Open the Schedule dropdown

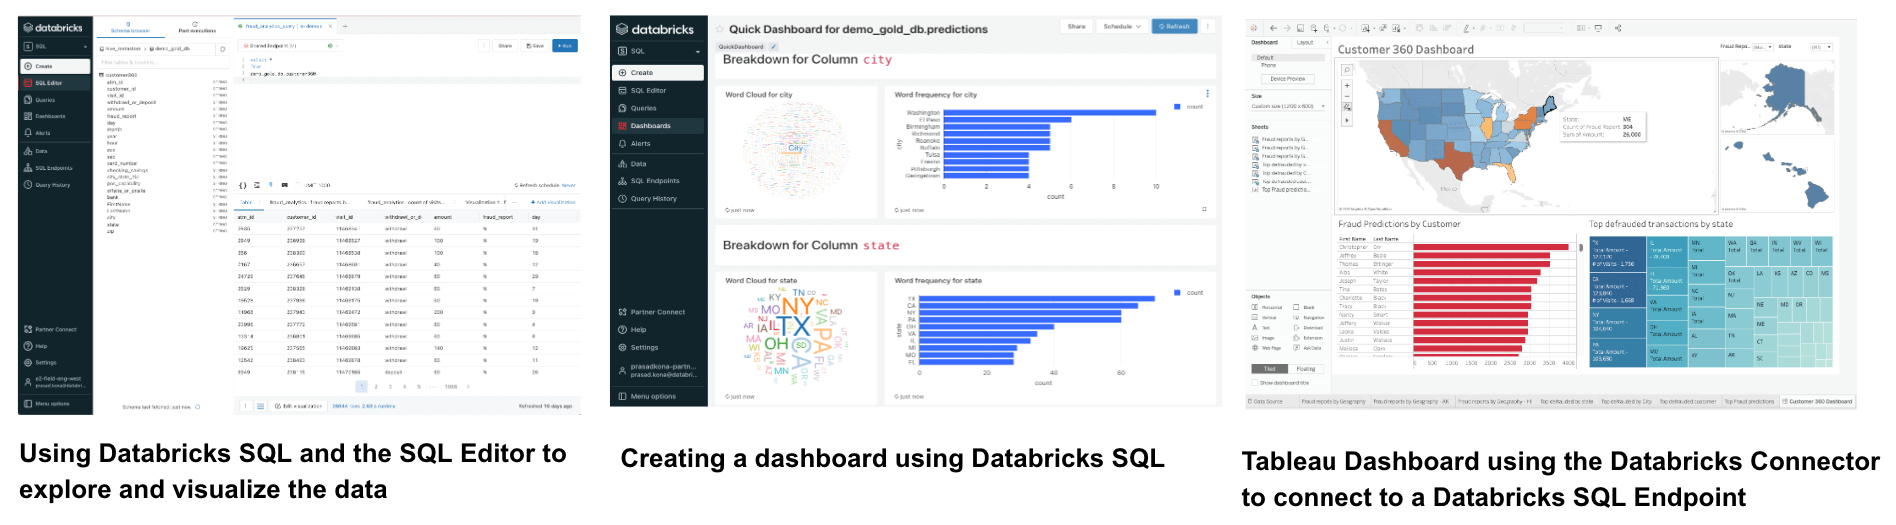pyautogui.click(x=1122, y=27)
